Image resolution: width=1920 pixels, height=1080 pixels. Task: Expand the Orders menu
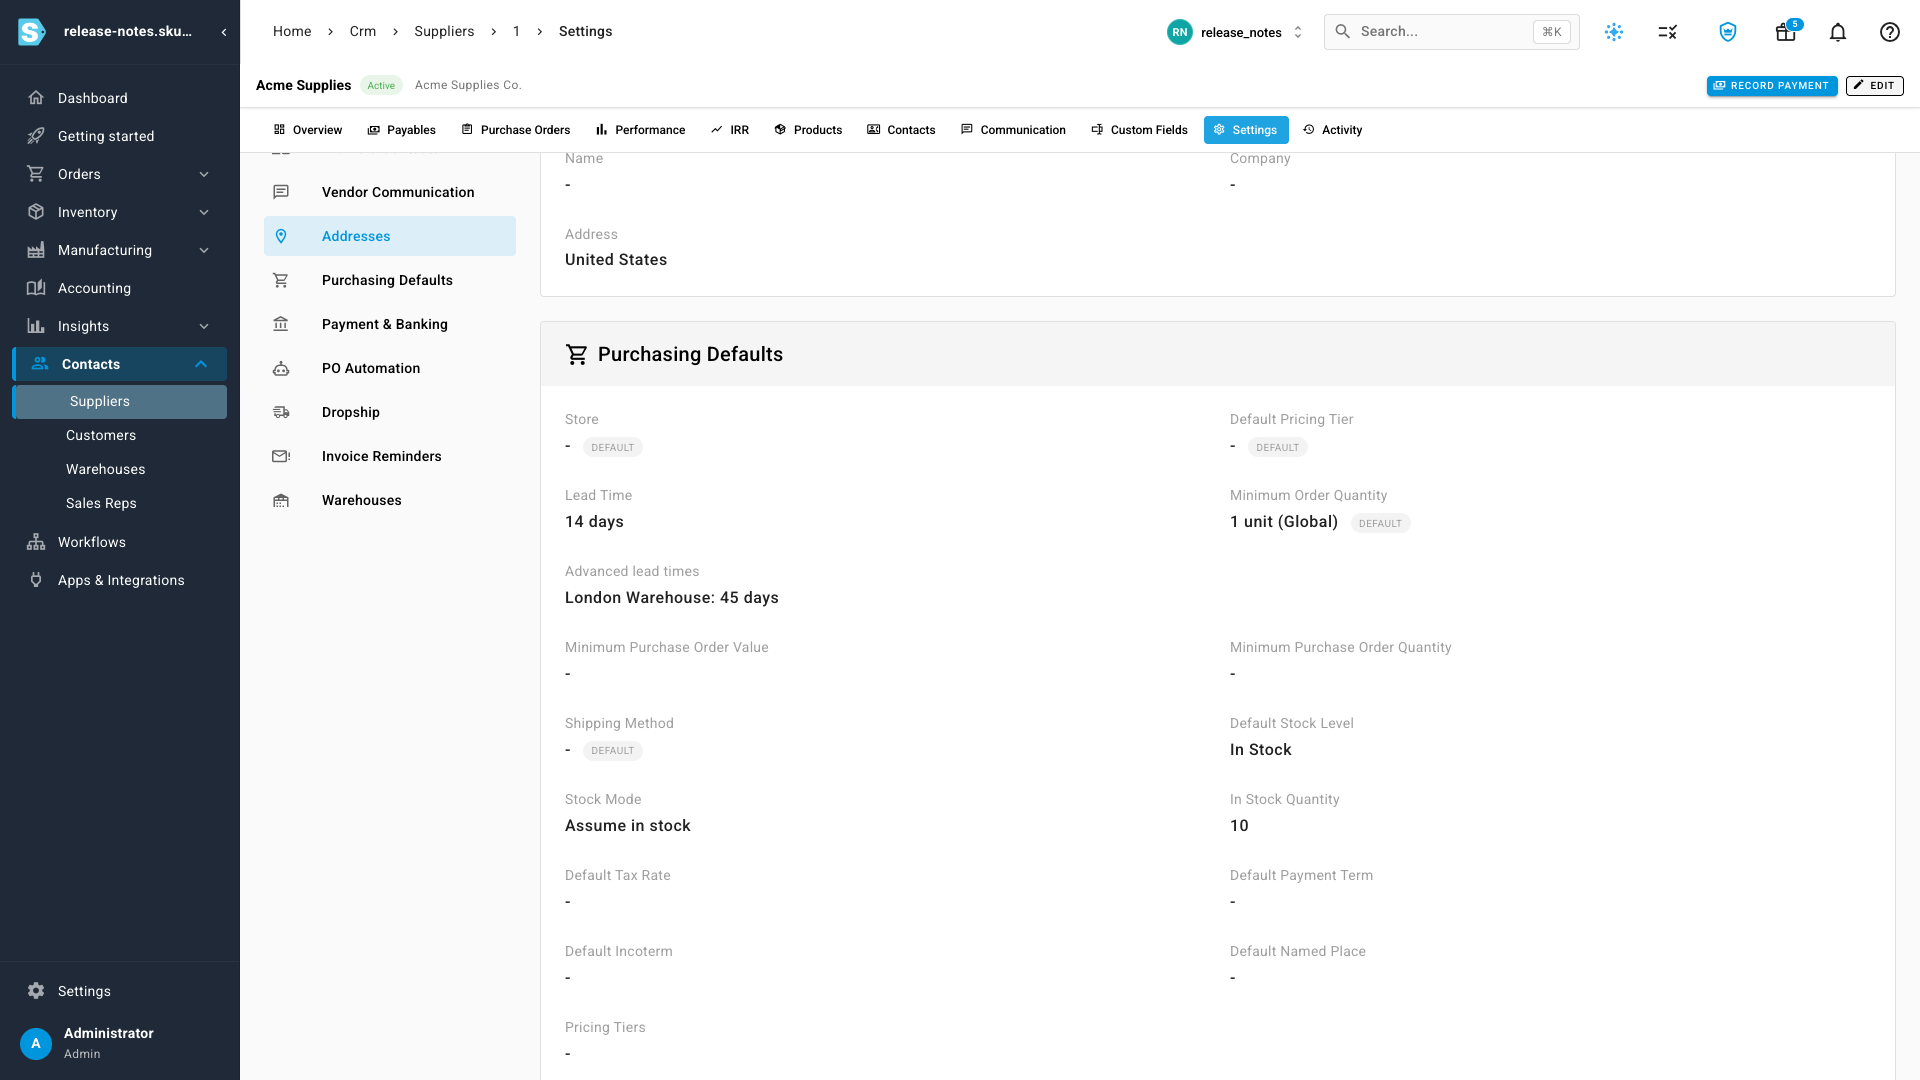point(119,174)
